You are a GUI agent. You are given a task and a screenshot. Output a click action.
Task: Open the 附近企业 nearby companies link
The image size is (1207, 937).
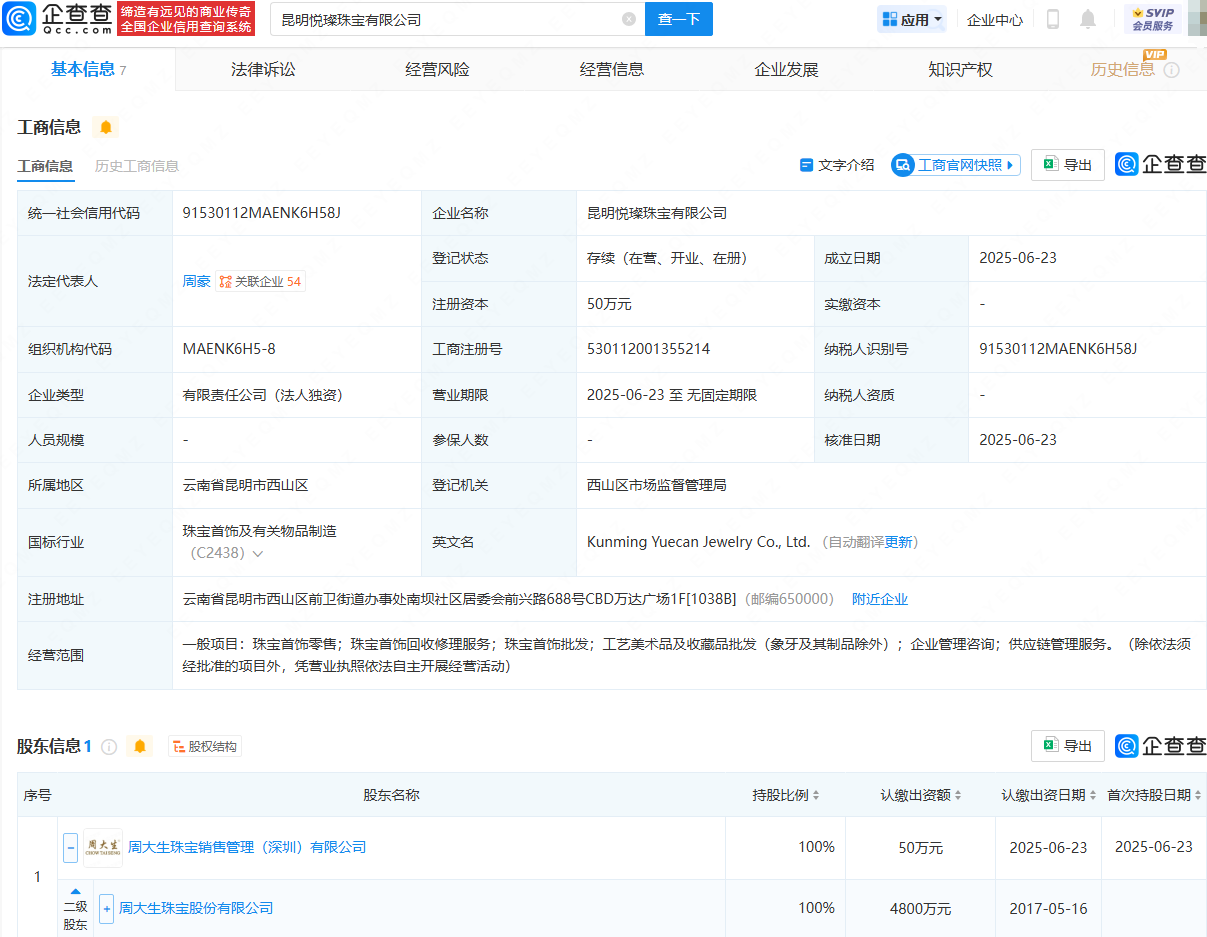[879, 598]
